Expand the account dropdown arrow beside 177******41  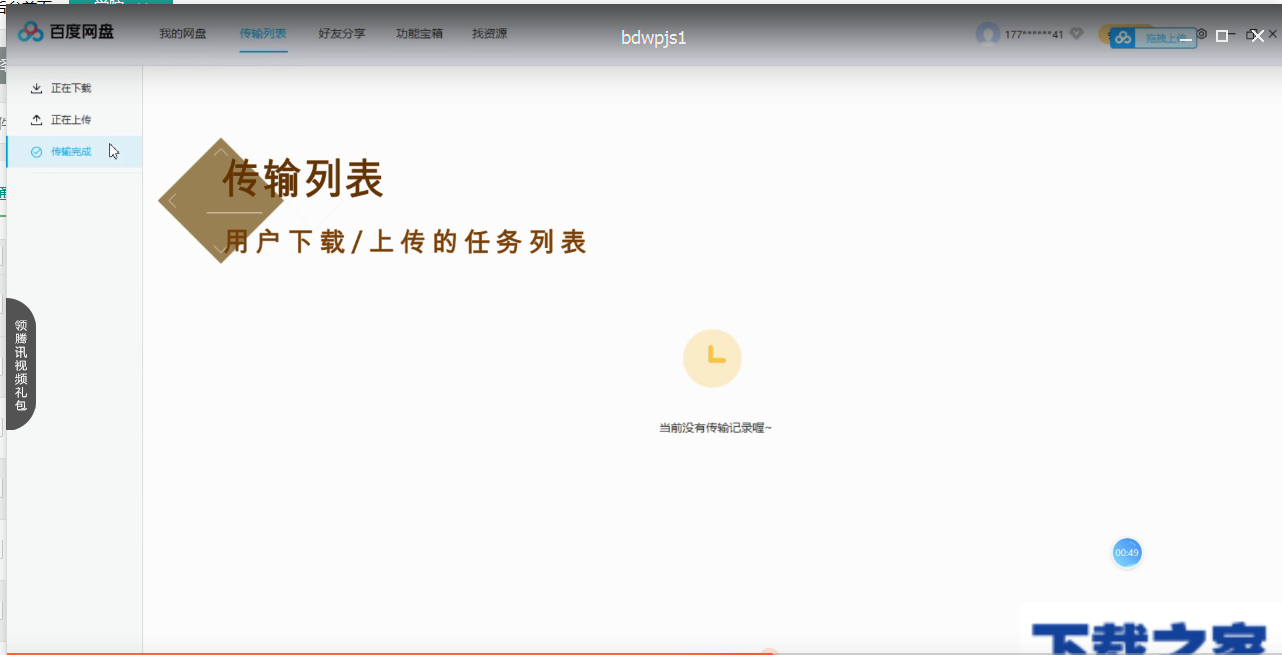click(x=1075, y=33)
